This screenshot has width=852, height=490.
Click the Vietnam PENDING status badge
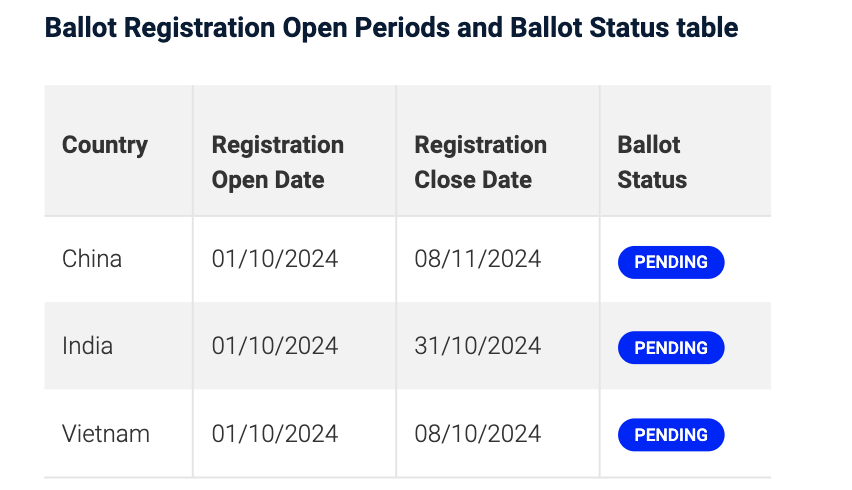tap(671, 435)
